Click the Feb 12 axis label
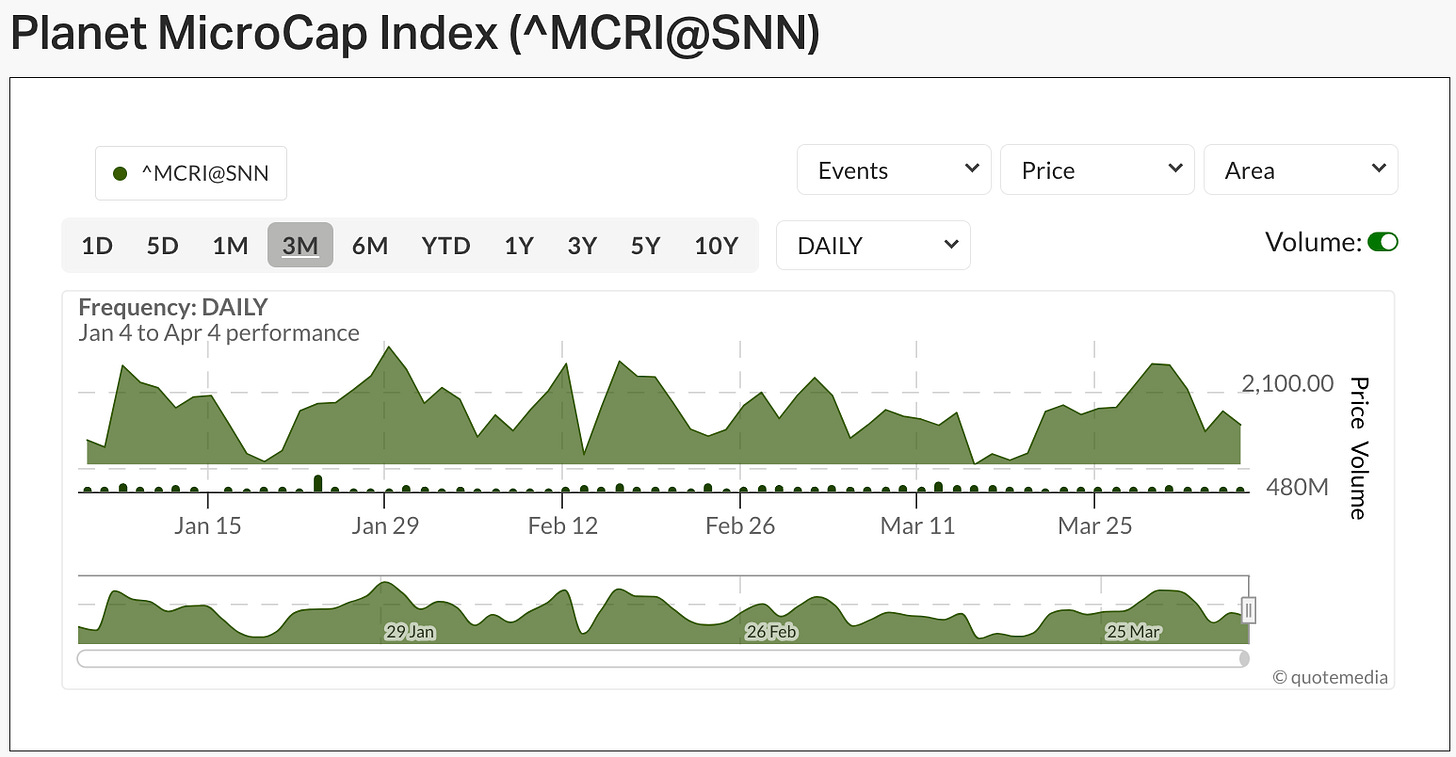Image resolution: width=1456 pixels, height=757 pixels. [563, 526]
